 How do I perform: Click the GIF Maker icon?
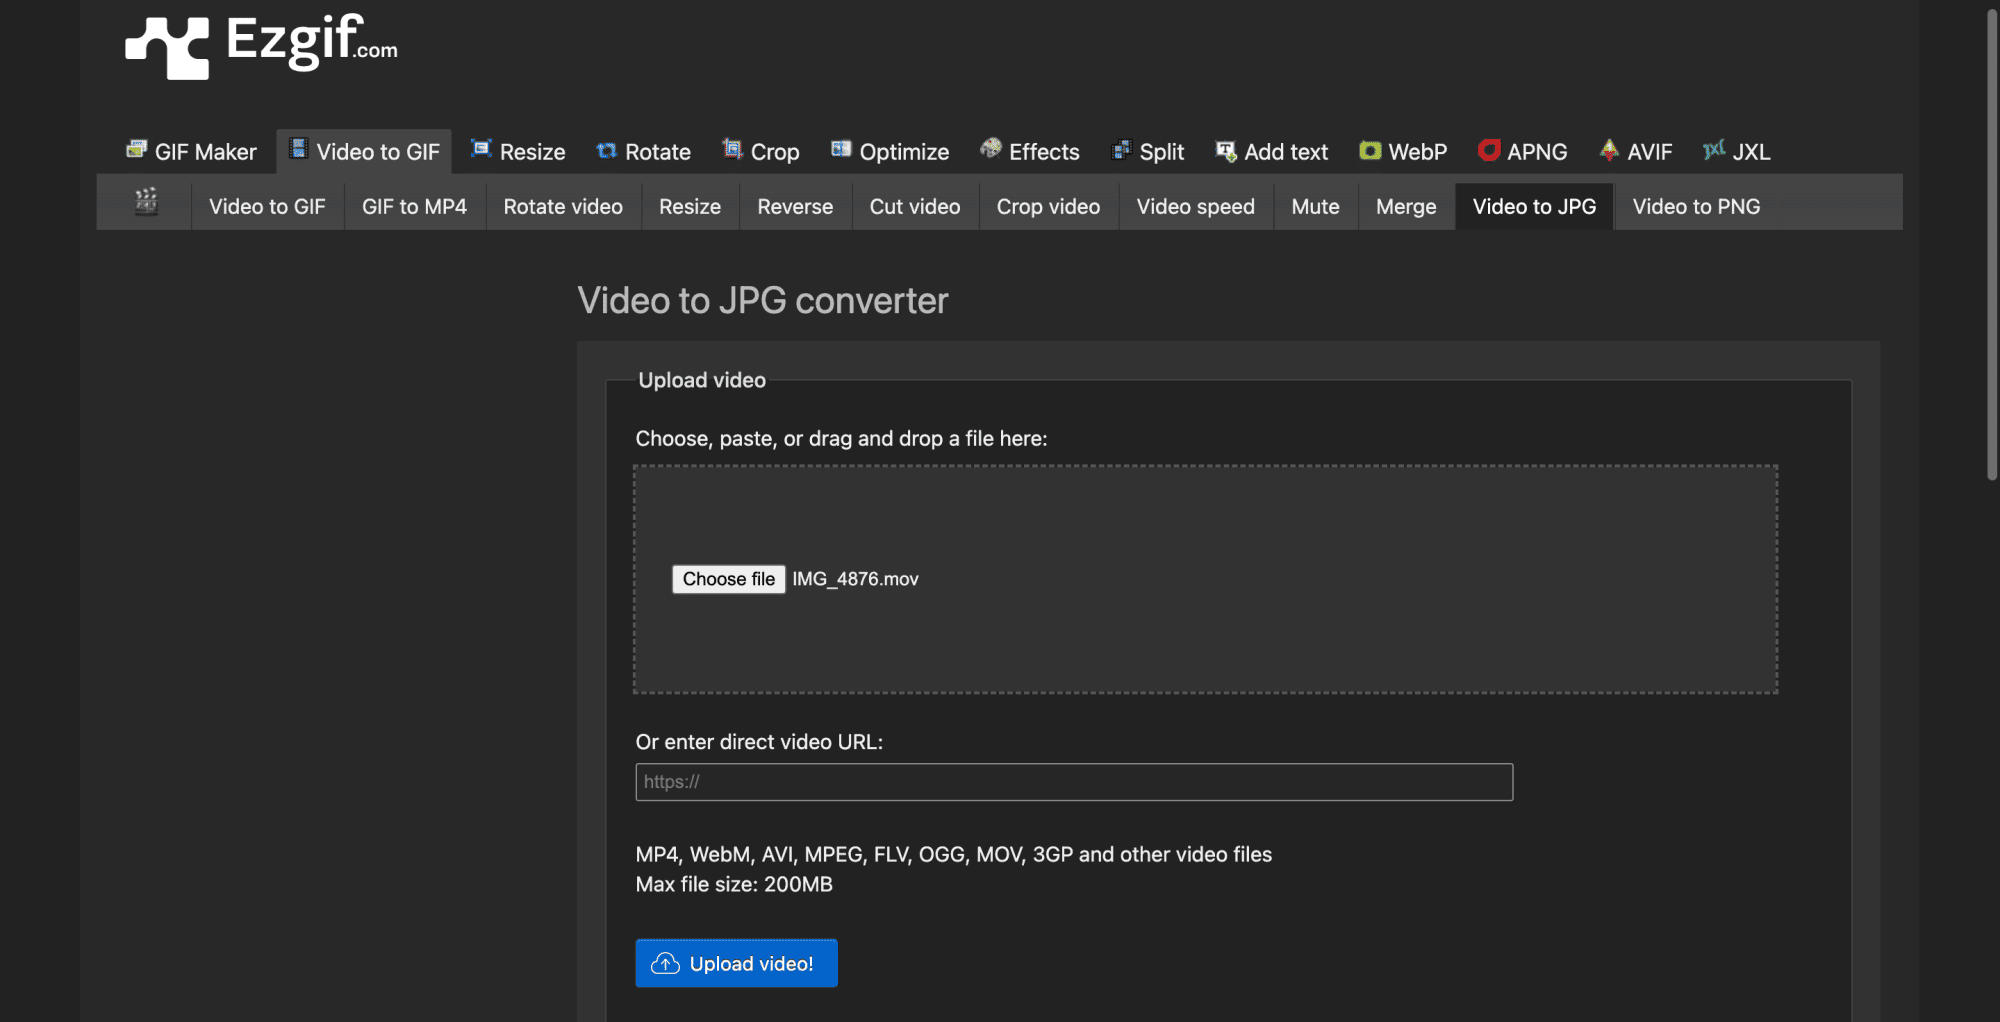click(x=137, y=150)
